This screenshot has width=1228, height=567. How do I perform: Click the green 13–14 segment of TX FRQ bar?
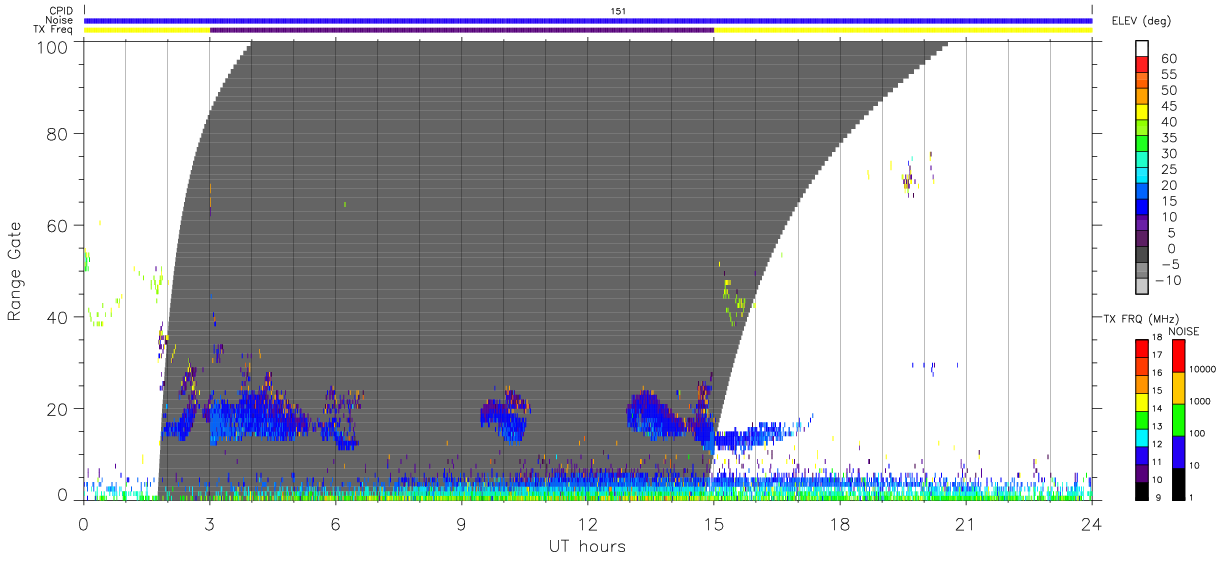[1142, 419]
